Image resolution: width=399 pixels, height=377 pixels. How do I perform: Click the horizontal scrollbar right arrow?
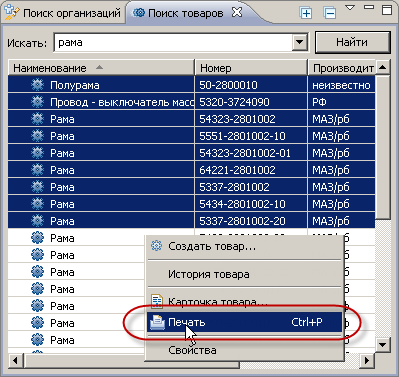point(367,360)
